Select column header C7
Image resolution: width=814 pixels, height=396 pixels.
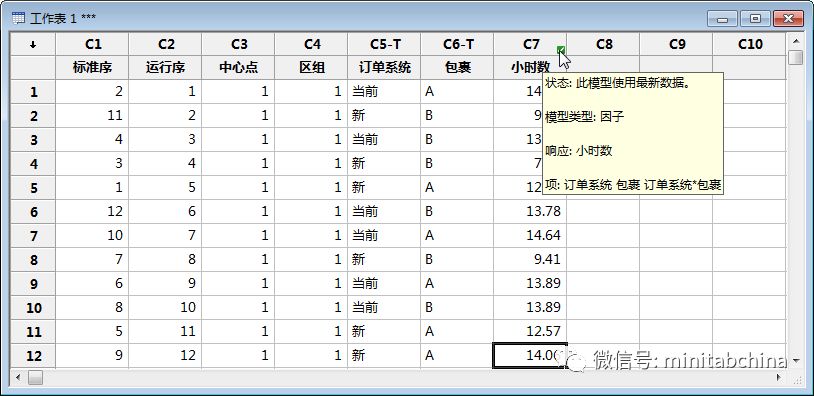tap(531, 45)
